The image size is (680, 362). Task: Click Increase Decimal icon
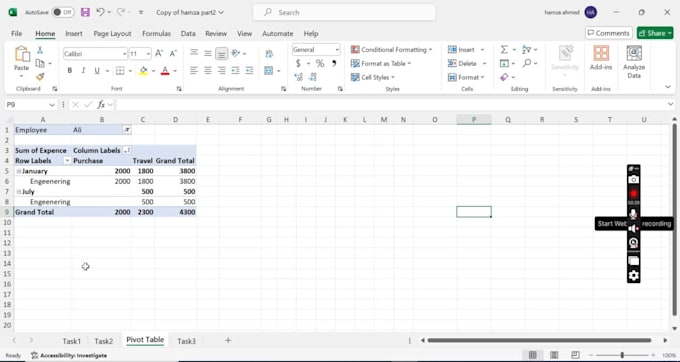pyautogui.click(x=298, y=77)
